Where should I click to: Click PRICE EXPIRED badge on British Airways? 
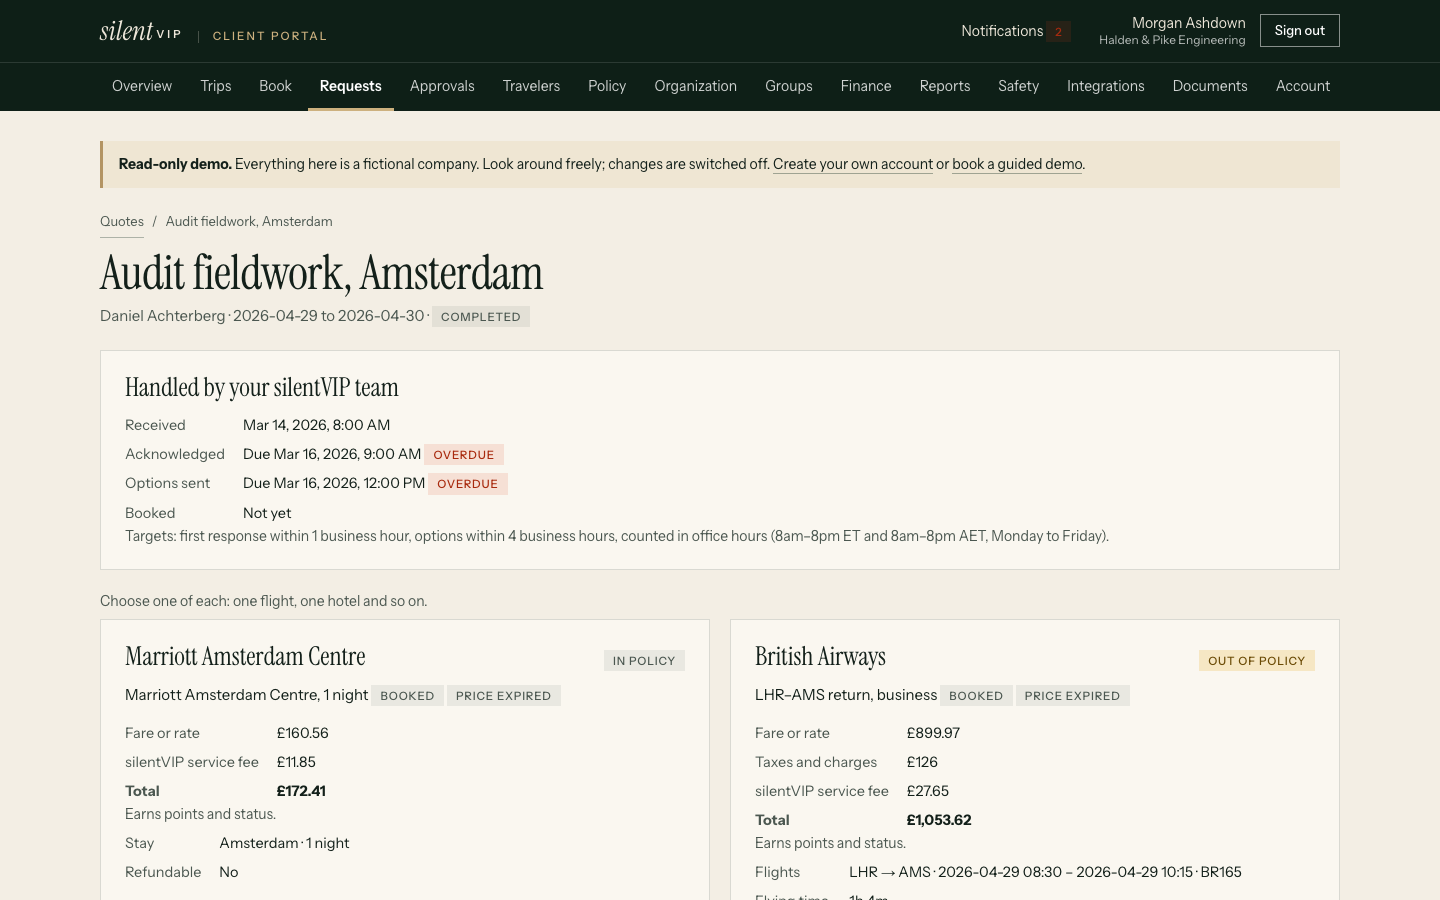click(1073, 696)
